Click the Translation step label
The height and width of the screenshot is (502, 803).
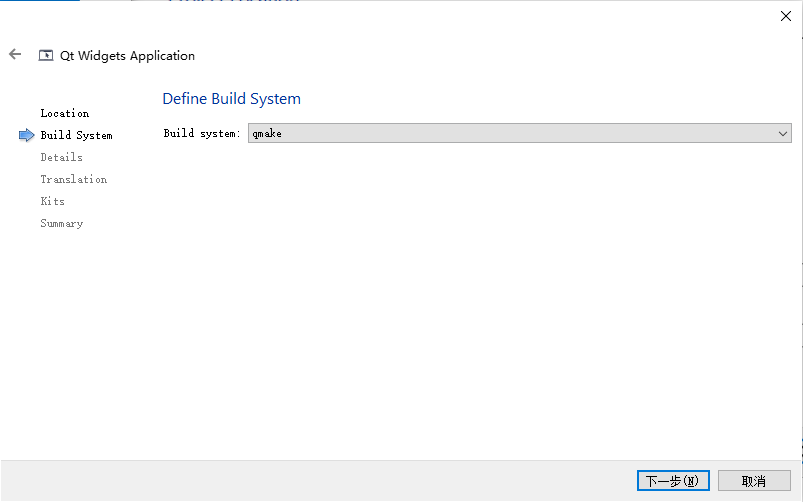pyautogui.click(x=74, y=179)
